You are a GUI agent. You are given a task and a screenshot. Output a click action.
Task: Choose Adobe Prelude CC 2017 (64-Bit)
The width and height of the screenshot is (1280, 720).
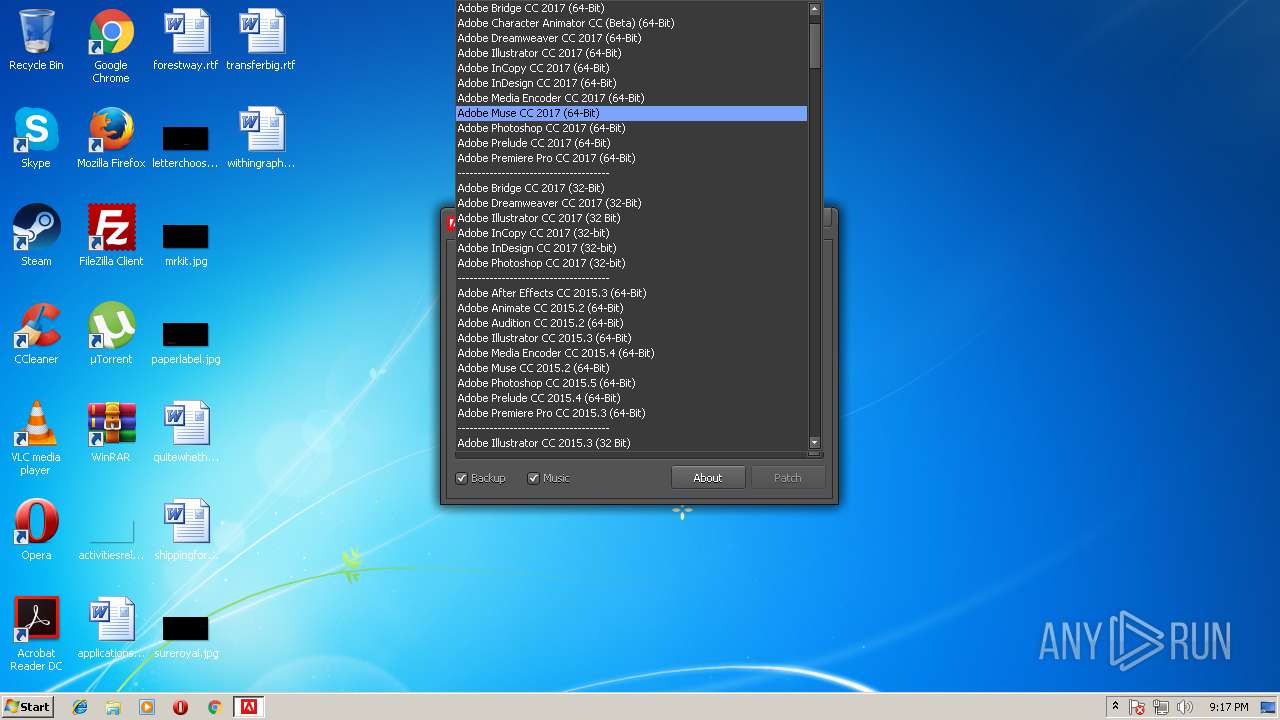point(631,143)
